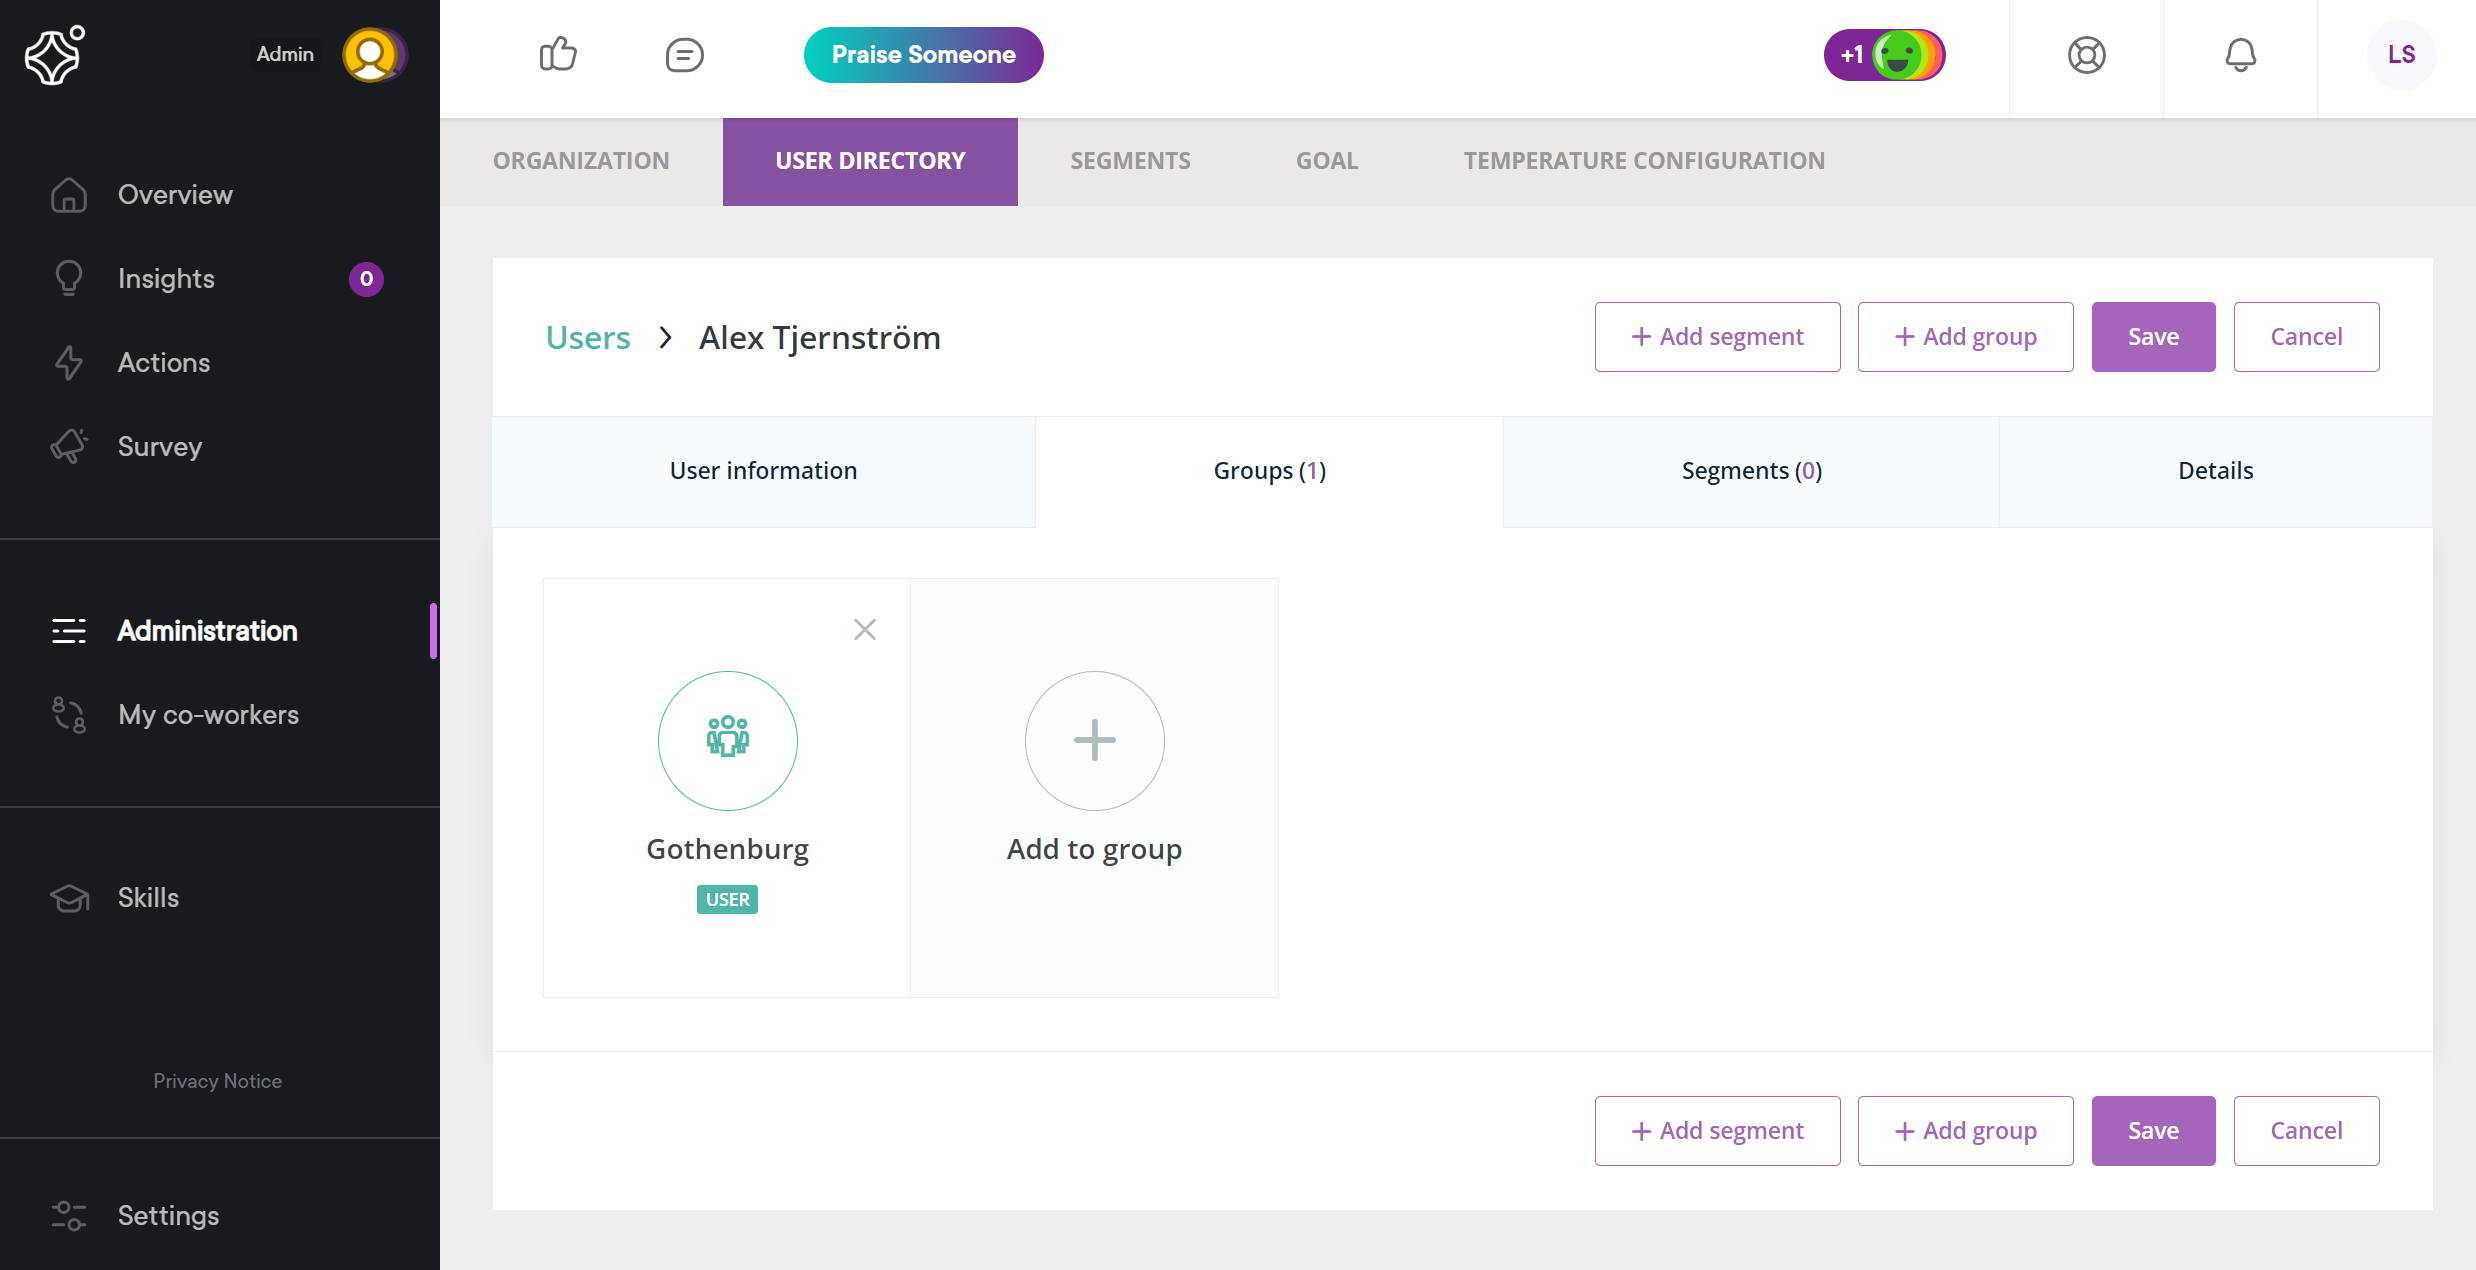
Task: Click the USER role badge
Action: (728, 899)
